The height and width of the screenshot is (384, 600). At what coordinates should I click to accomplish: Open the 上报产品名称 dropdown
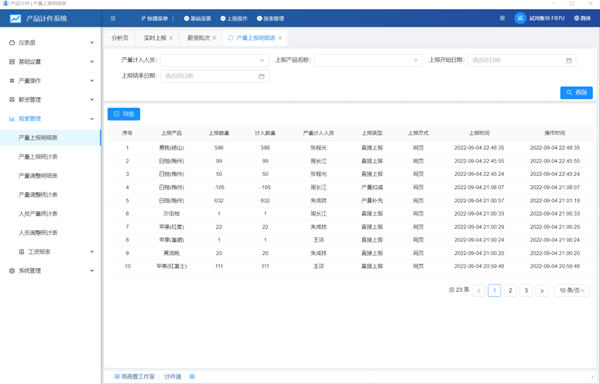pyautogui.click(x=369, y=60)
